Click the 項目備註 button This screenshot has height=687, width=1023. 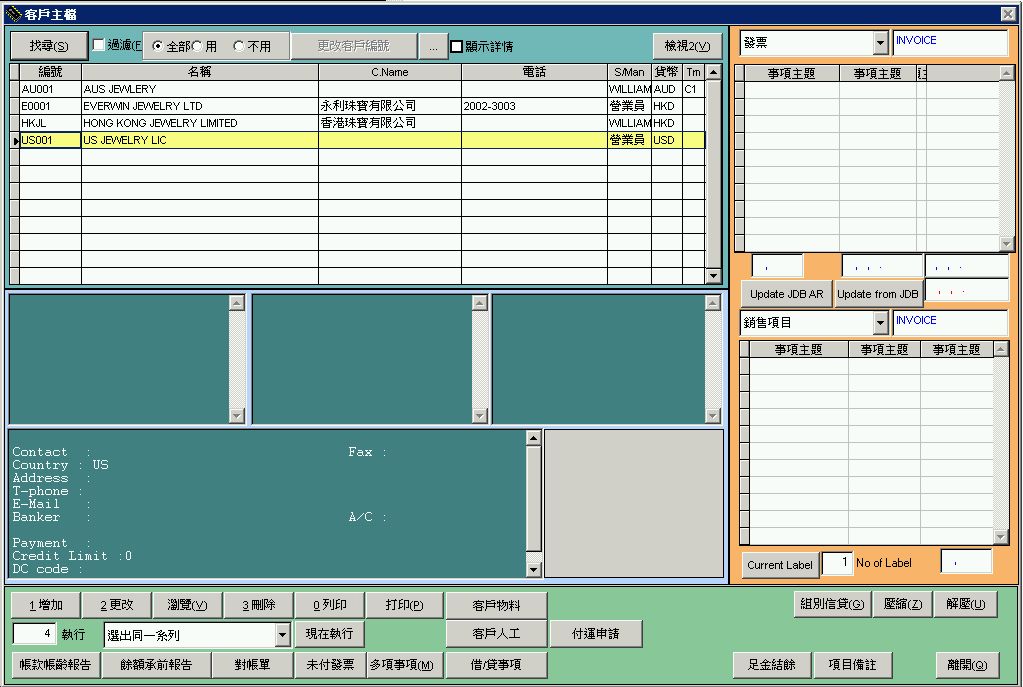852,665
